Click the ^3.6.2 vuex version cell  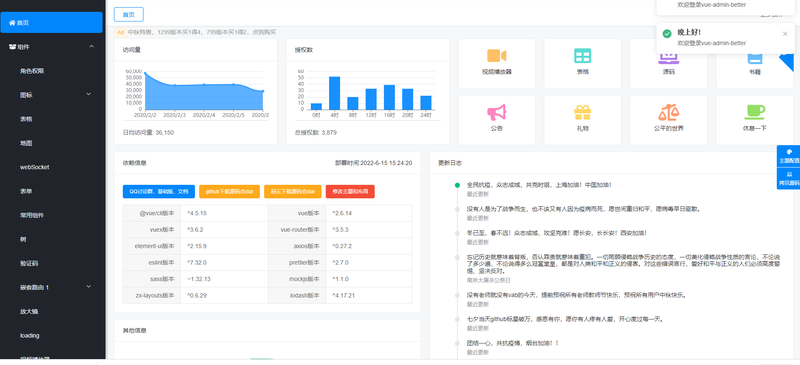click(x=224, y=230)
